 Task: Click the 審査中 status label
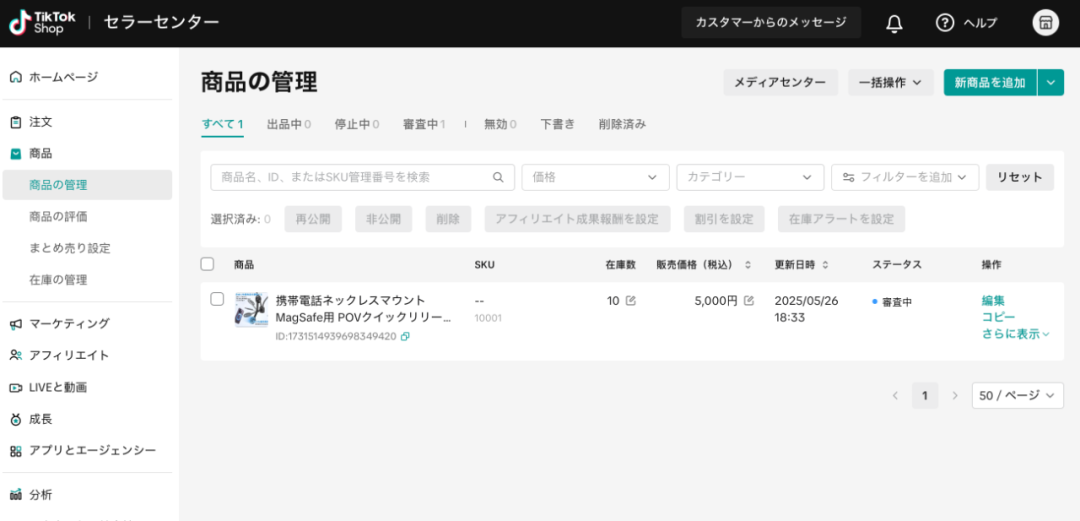click(897, 302)
